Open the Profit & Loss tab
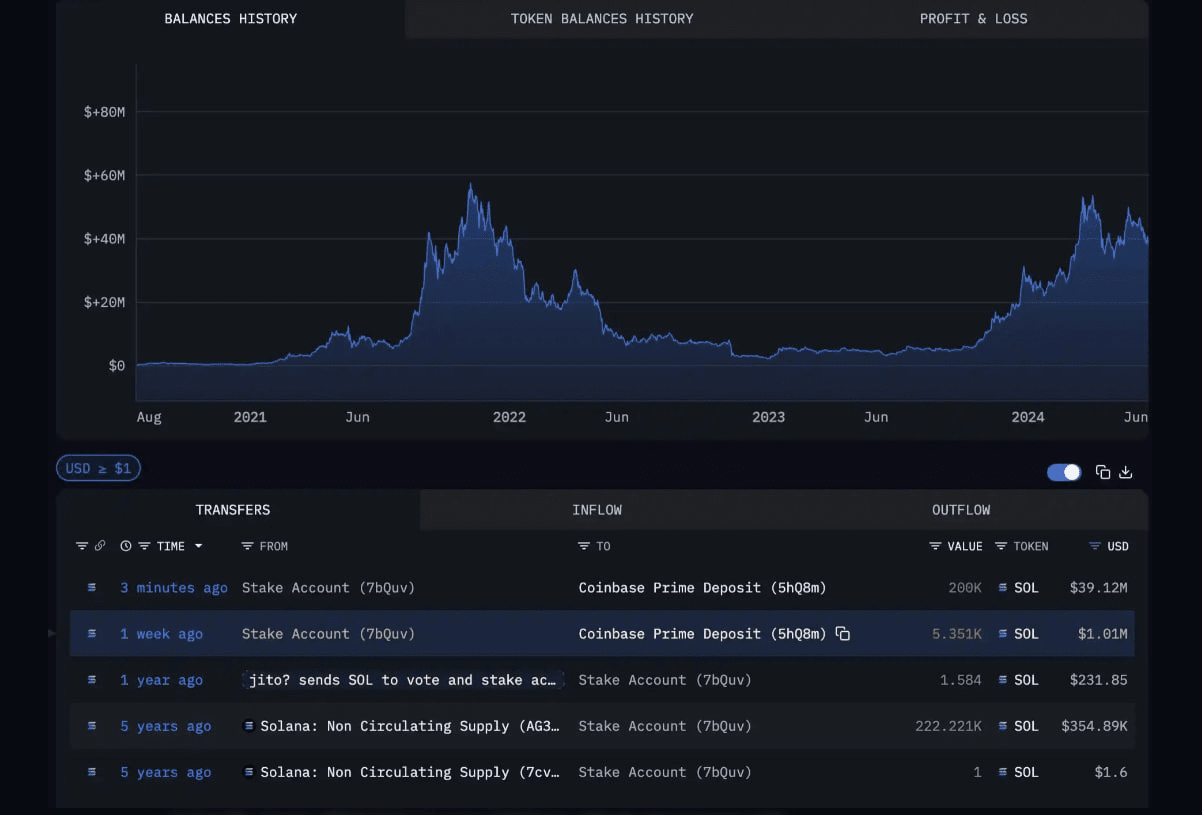The width and height of the screenshot is (1202, 815). (x=973, y=19)
